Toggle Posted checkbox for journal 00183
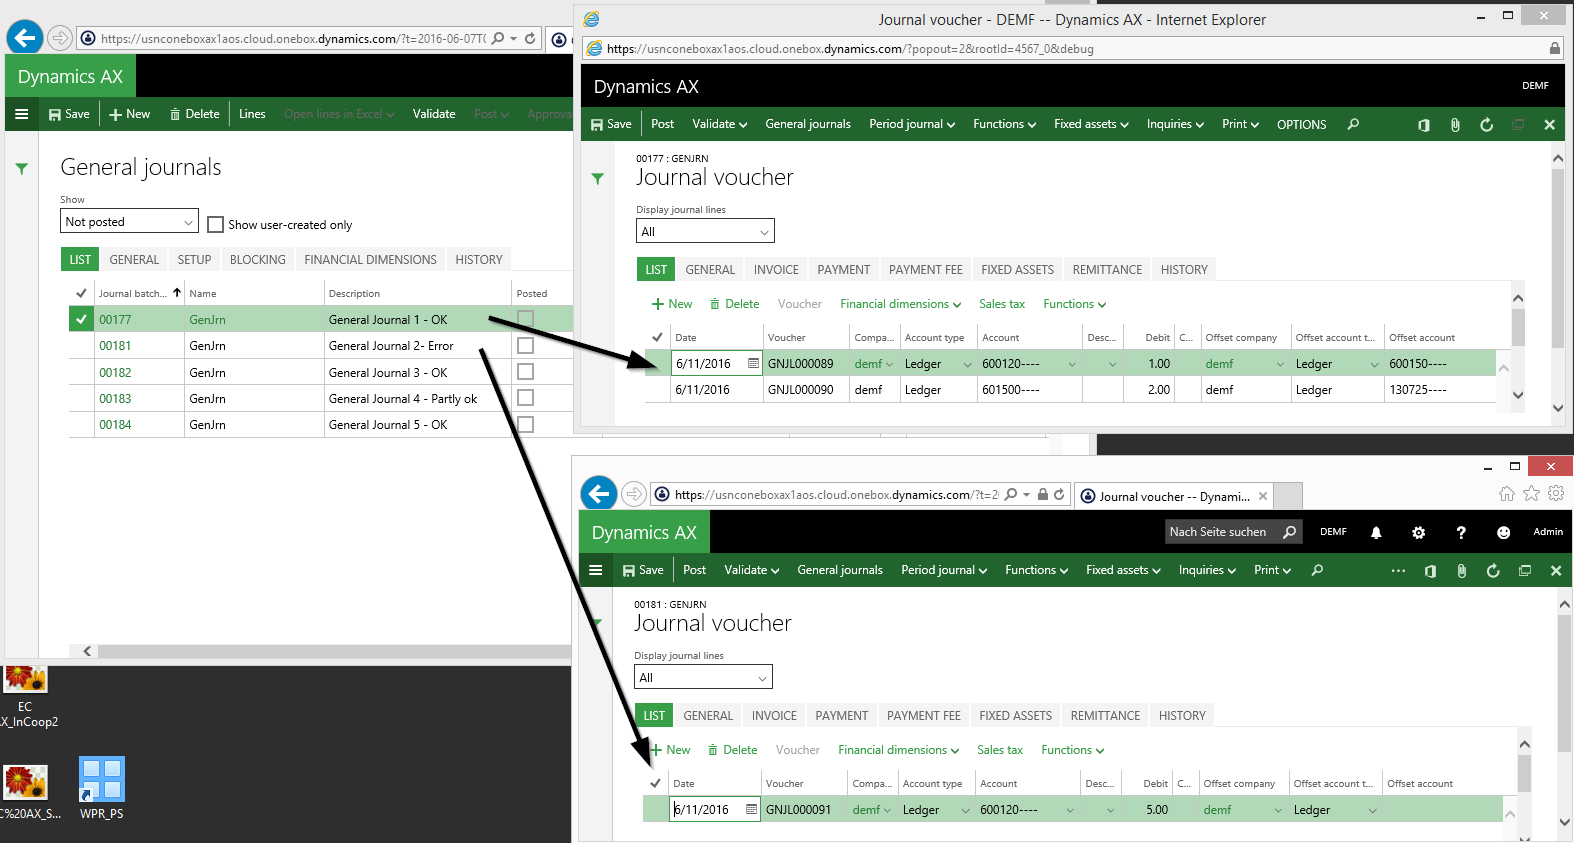Screen dimensions: 1574x843 (525, 398)
